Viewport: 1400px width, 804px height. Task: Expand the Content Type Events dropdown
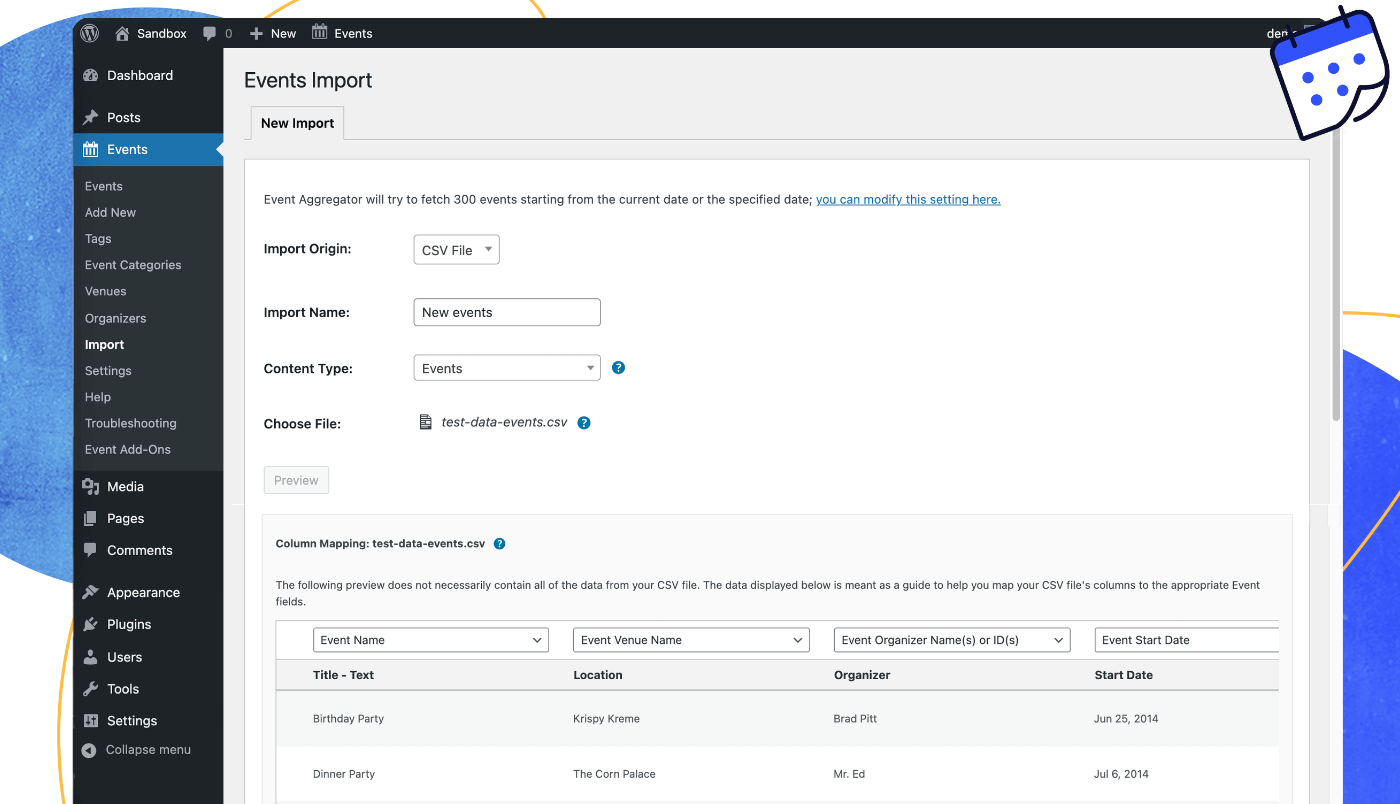pos(506,368)
